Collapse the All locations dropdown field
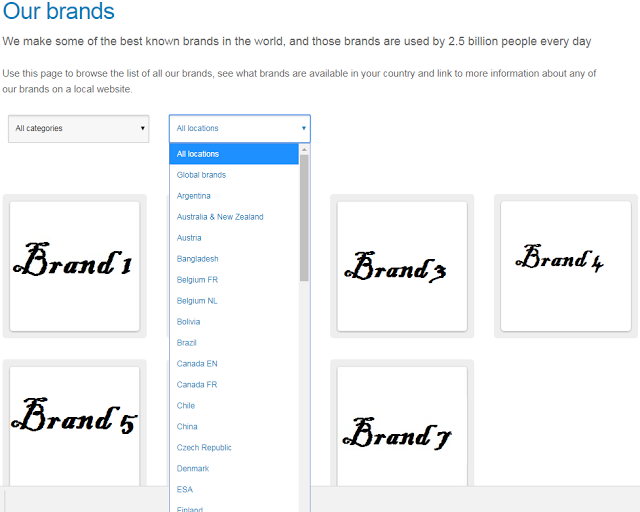This screenshot has width=640, height=512. tap(240, 129)
